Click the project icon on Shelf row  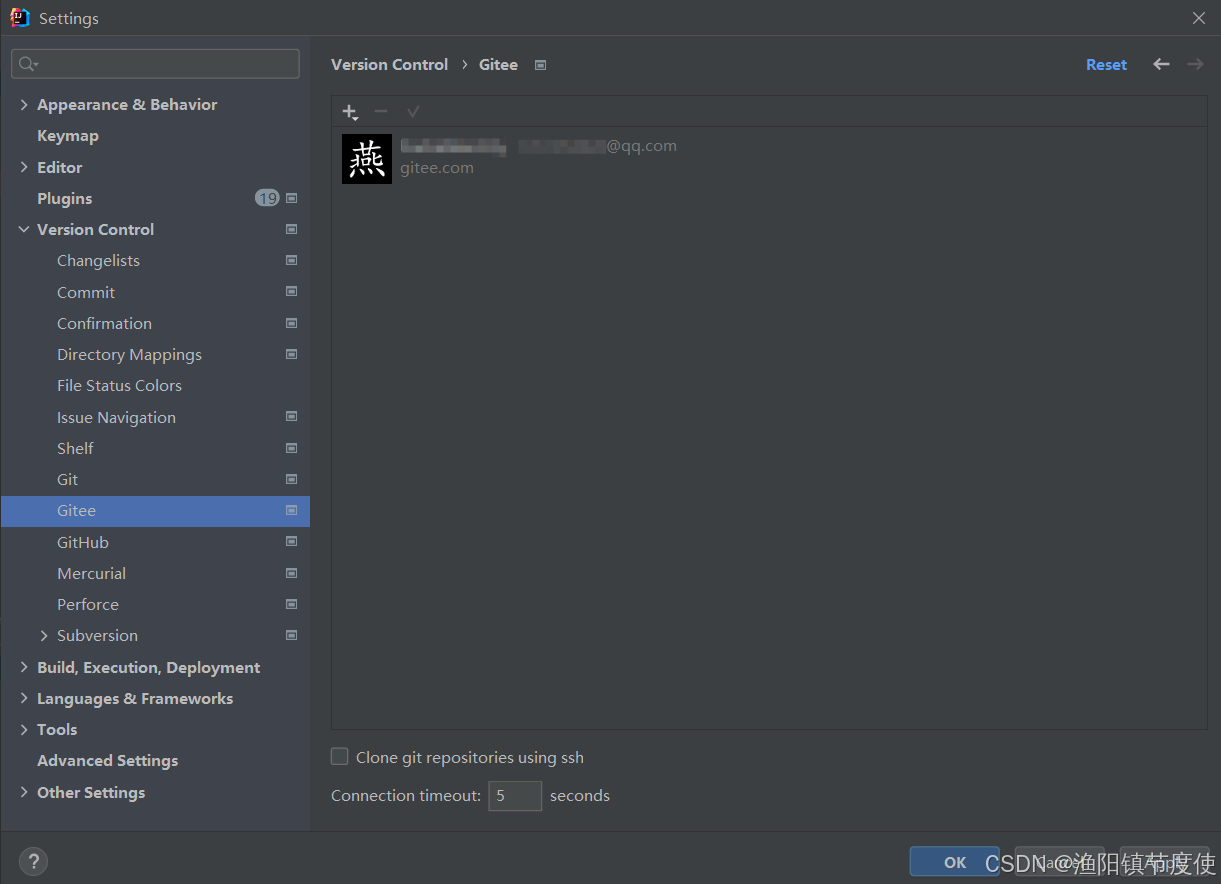[x=291, y=448]
